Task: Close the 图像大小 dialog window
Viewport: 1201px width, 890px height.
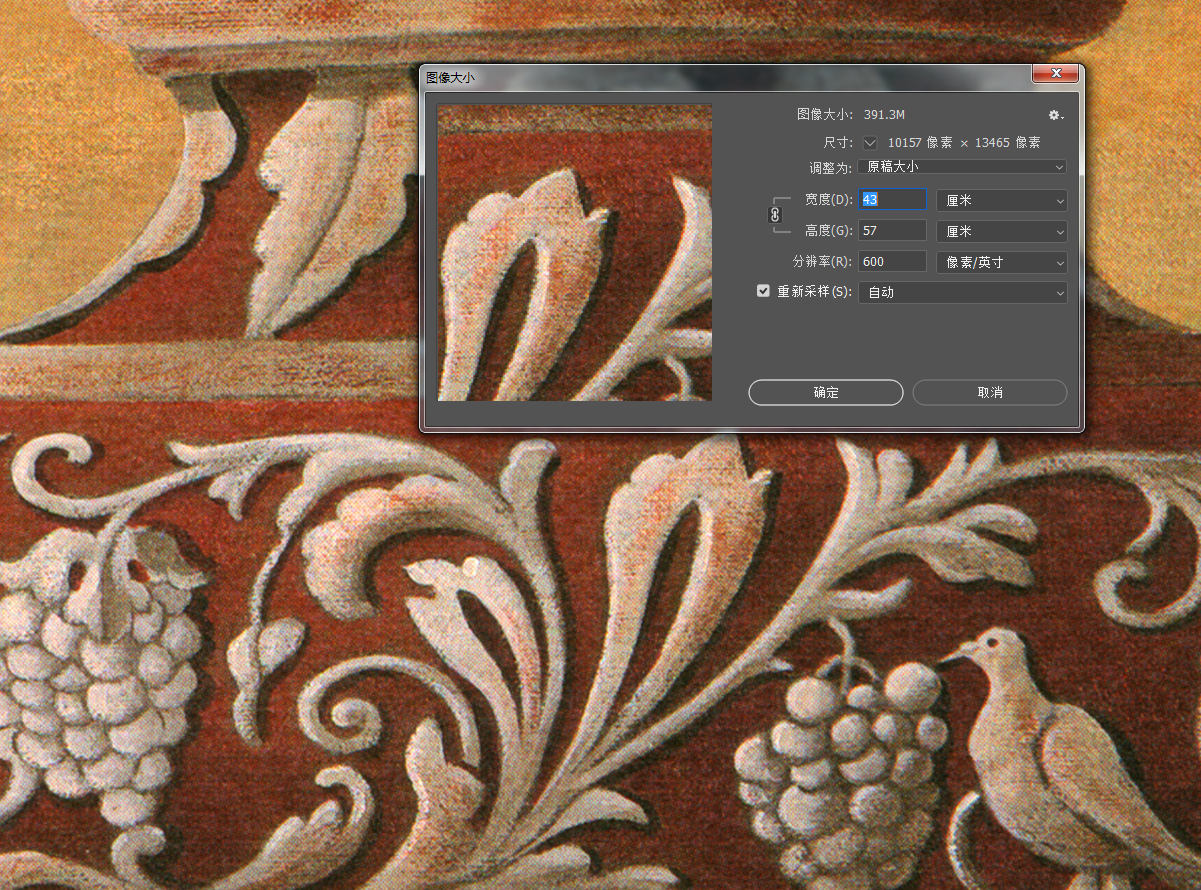Action: 1055,74
